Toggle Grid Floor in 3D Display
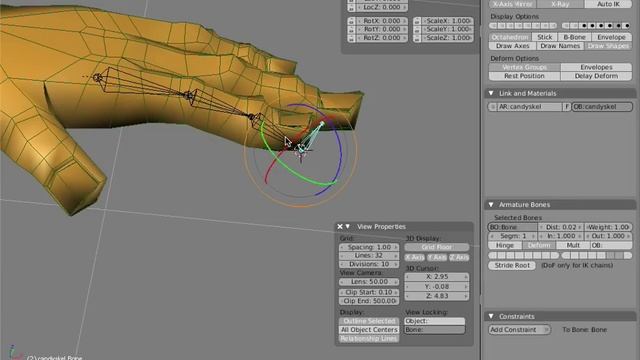640x360 pixels. 437,247
